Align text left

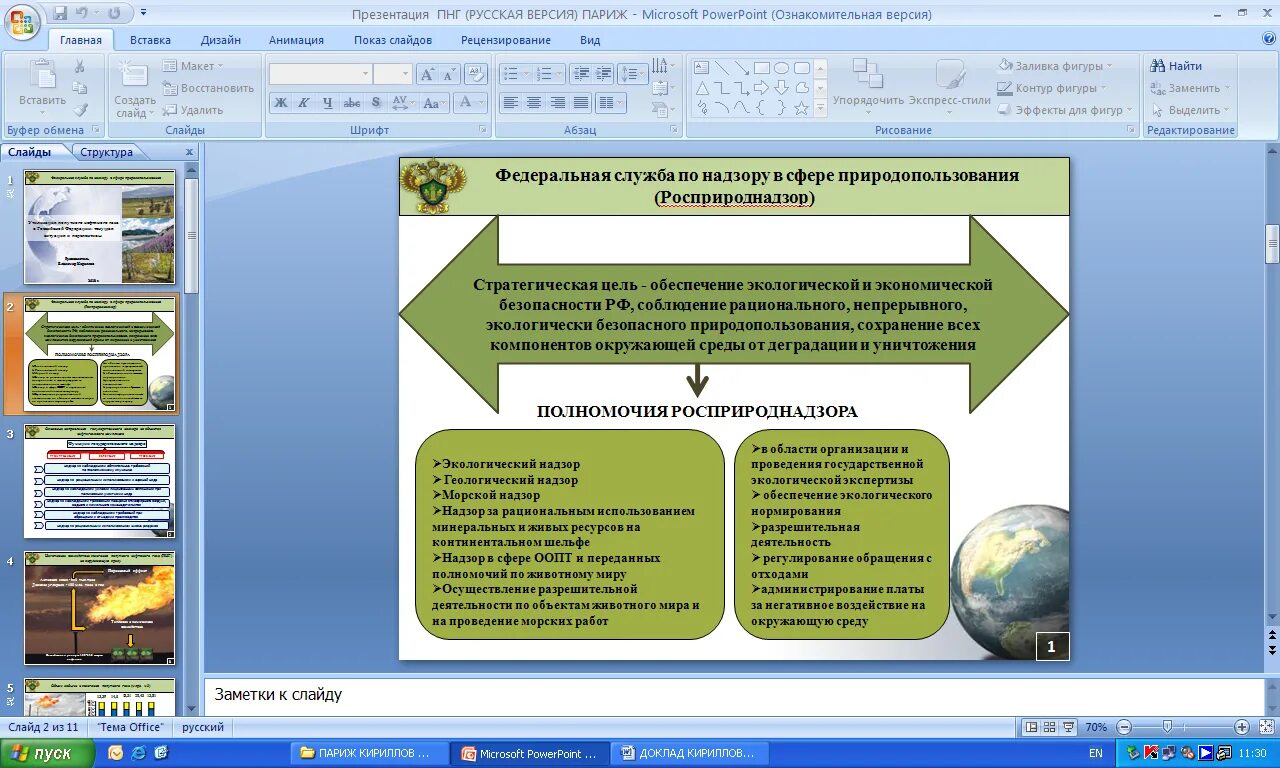click(x=510, y=102)
